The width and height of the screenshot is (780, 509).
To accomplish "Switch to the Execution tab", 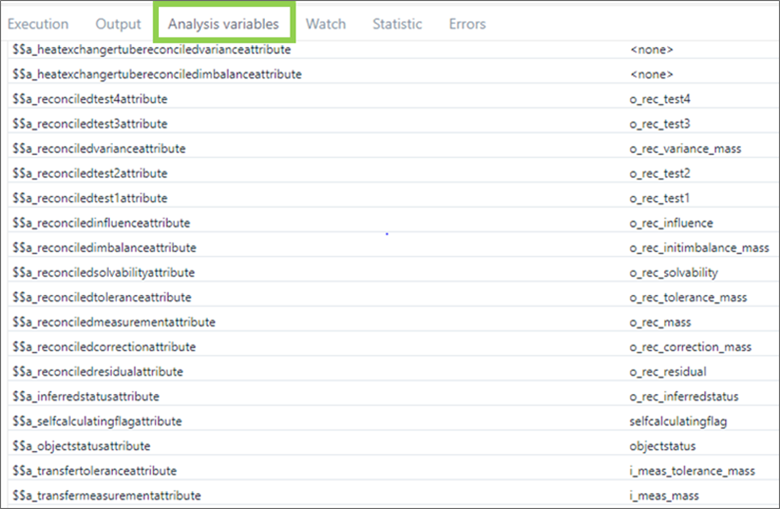I will pyautogui.click(x=38, y=24).
